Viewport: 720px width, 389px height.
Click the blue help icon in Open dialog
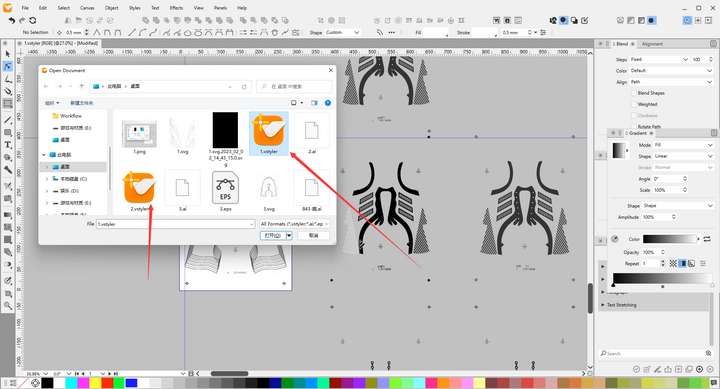328,103
